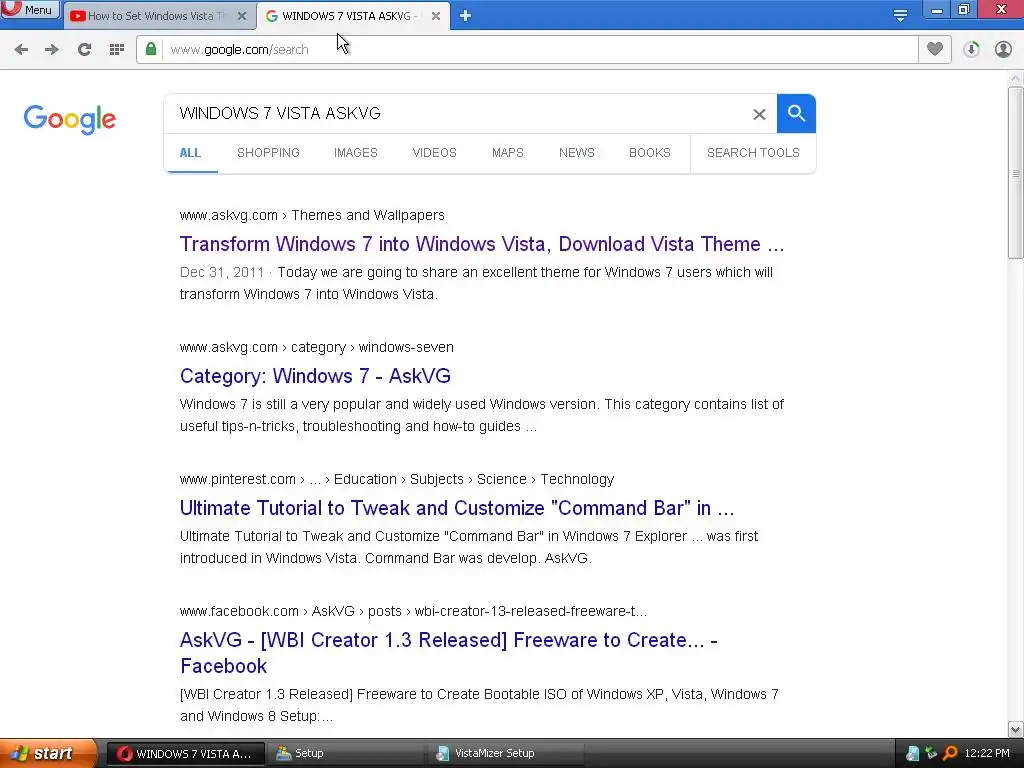
Task: Switch to VIDEOS results
Action: click(434, 153)
